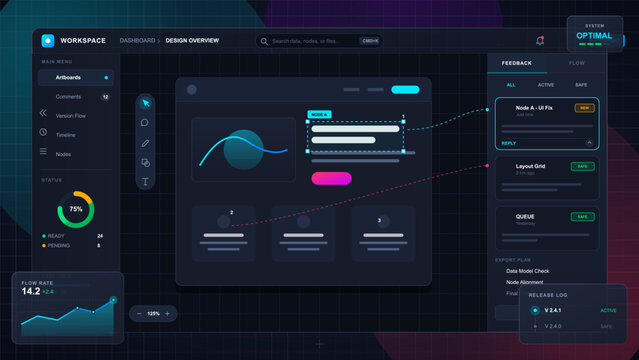Open the Node A - UI Fix card
Image resolution: width=639 pixels, height=360 pixels.
coord(547,124)
